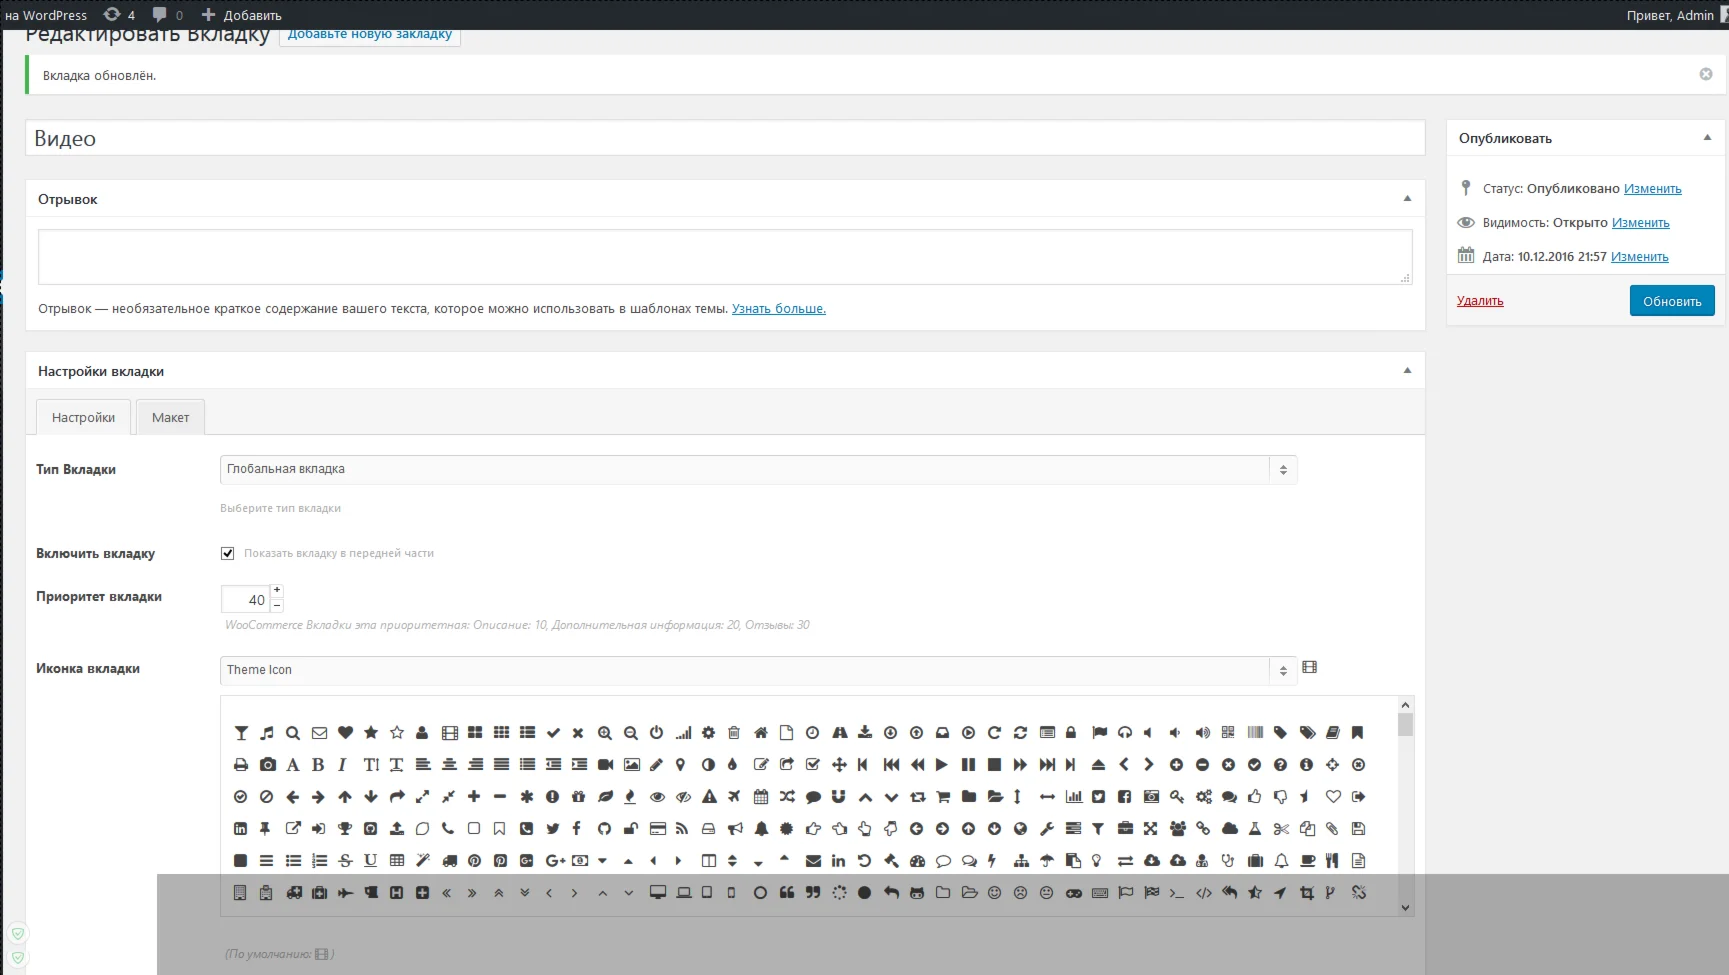Viewport: 1729px width, 975px height.
Task: Open the Theme Icon dropdown
Action: pyautogui.click(x=758, y=670)
